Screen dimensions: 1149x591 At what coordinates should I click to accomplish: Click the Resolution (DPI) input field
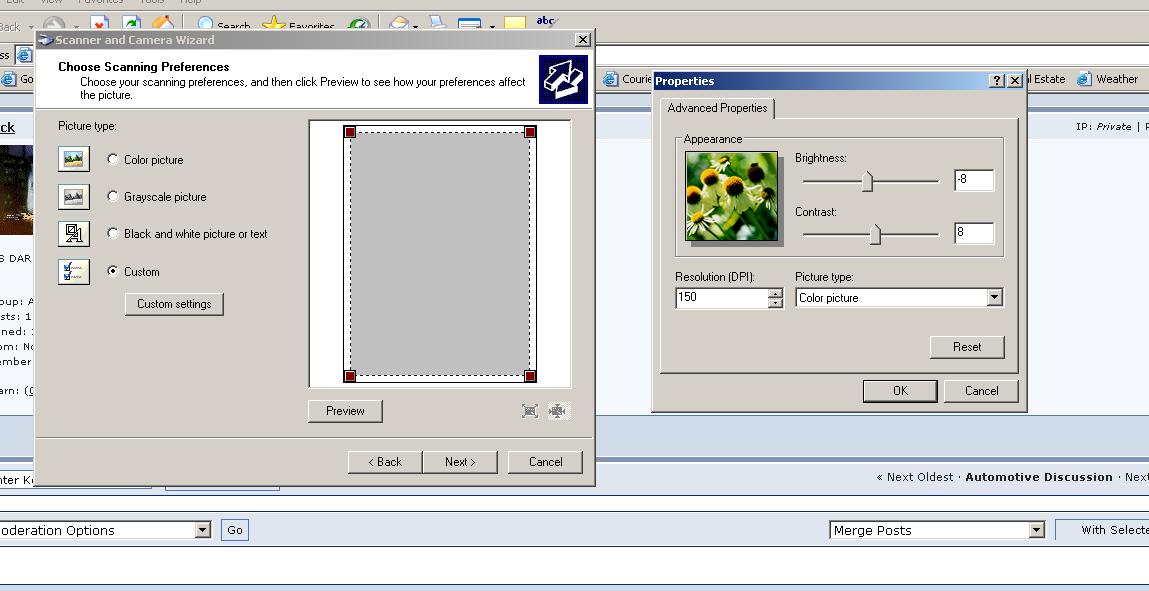721,298
